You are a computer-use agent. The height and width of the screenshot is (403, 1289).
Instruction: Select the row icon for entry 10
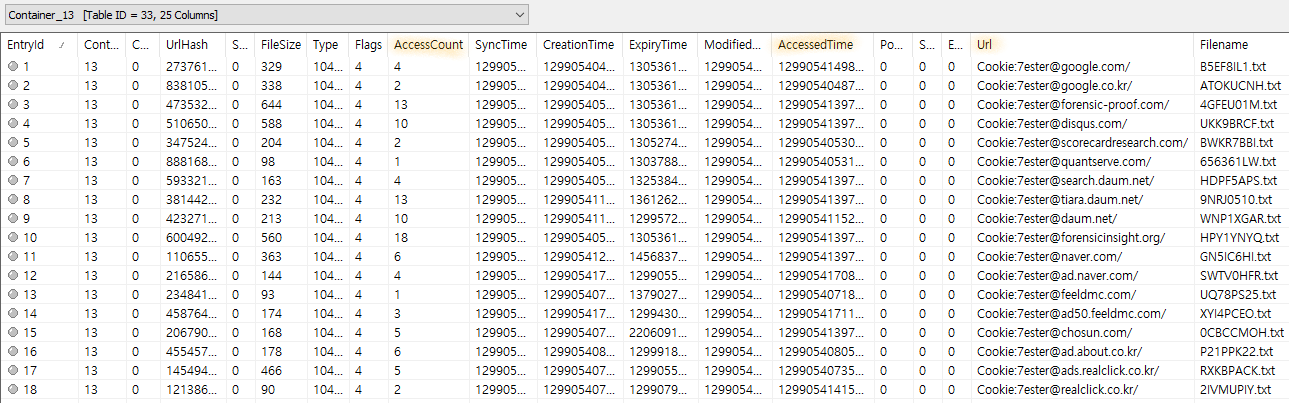(12, 237)
